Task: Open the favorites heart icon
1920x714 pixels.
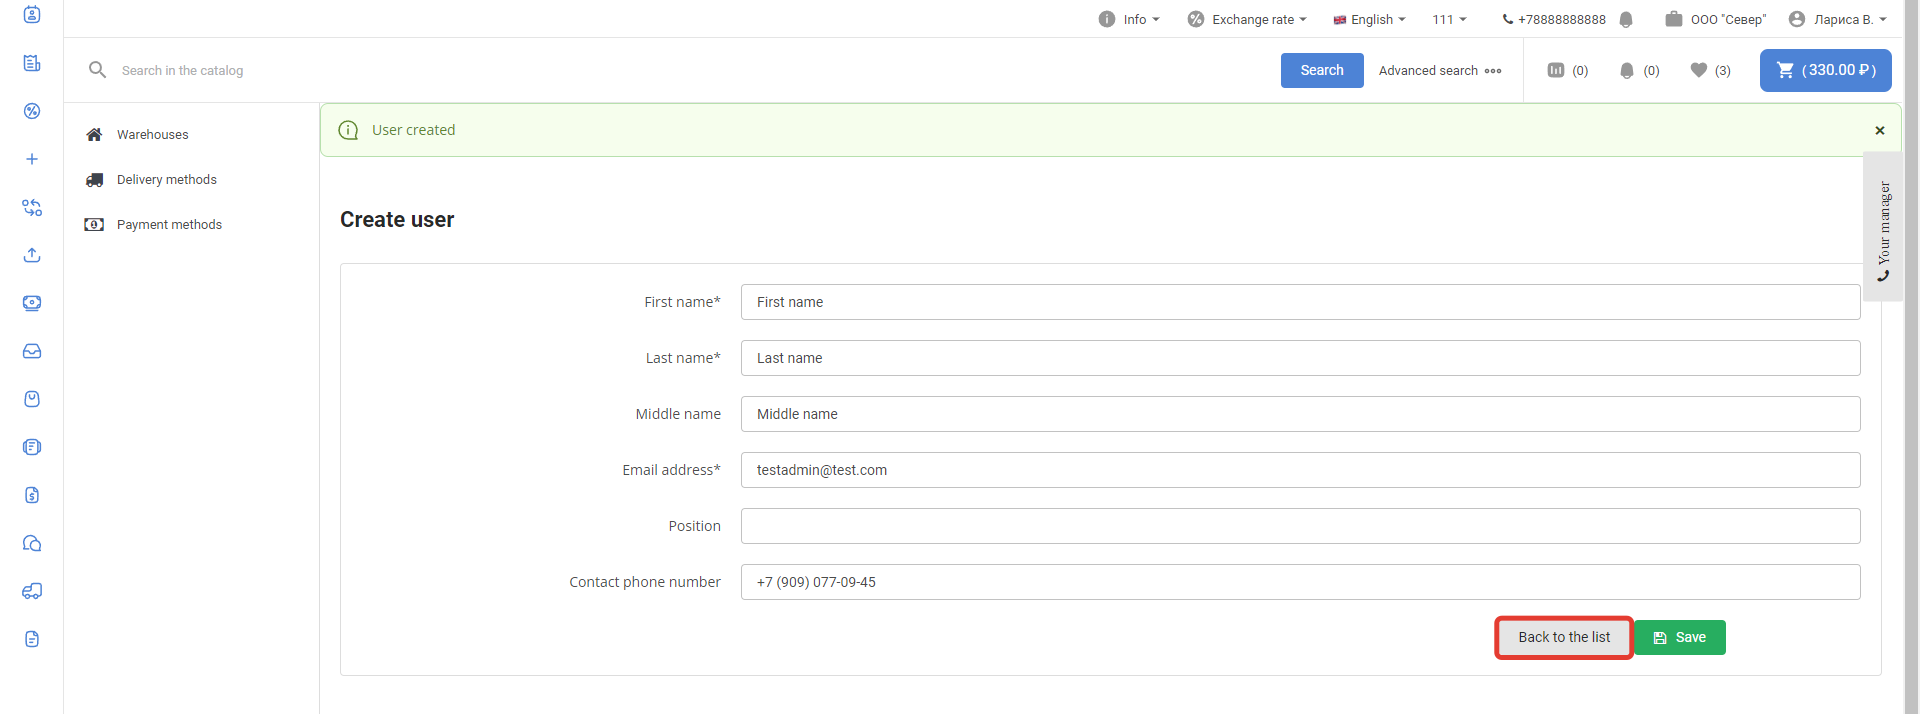Action: click(1698, 70)
